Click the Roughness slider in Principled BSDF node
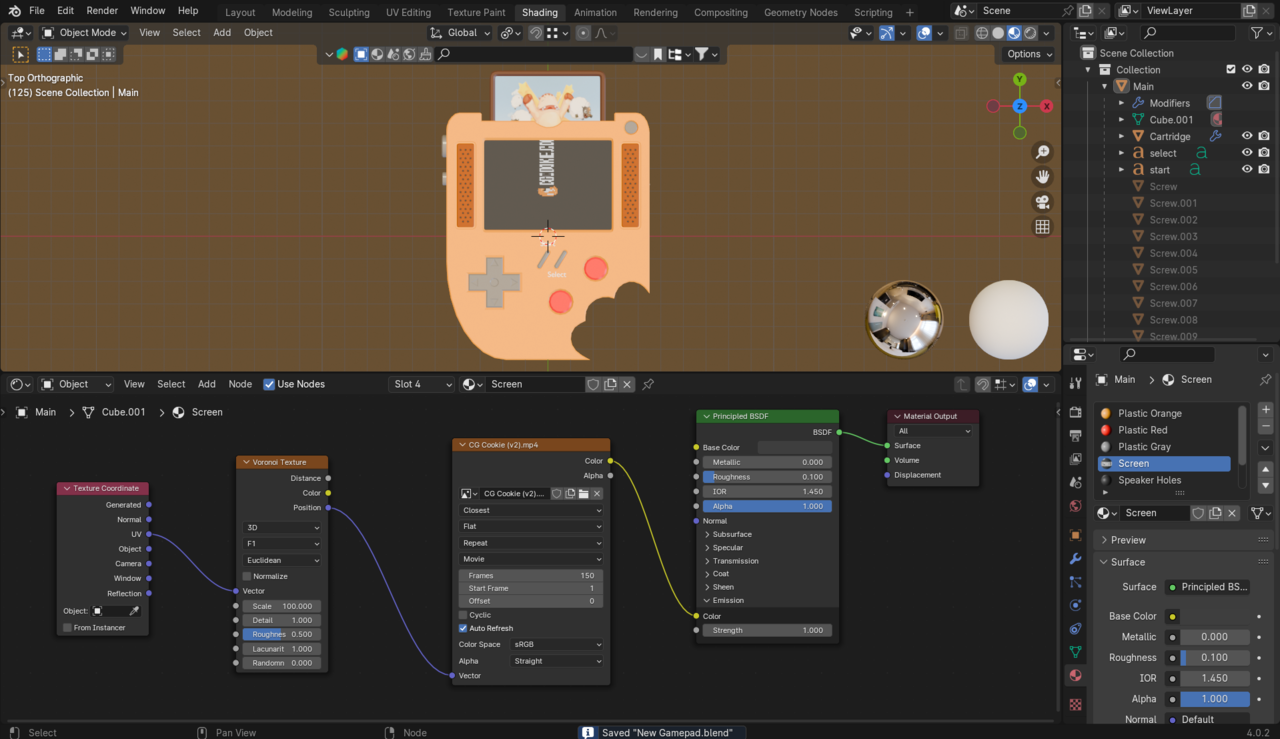This screenshot has height=739, width=1280. [x=767, y=477]
